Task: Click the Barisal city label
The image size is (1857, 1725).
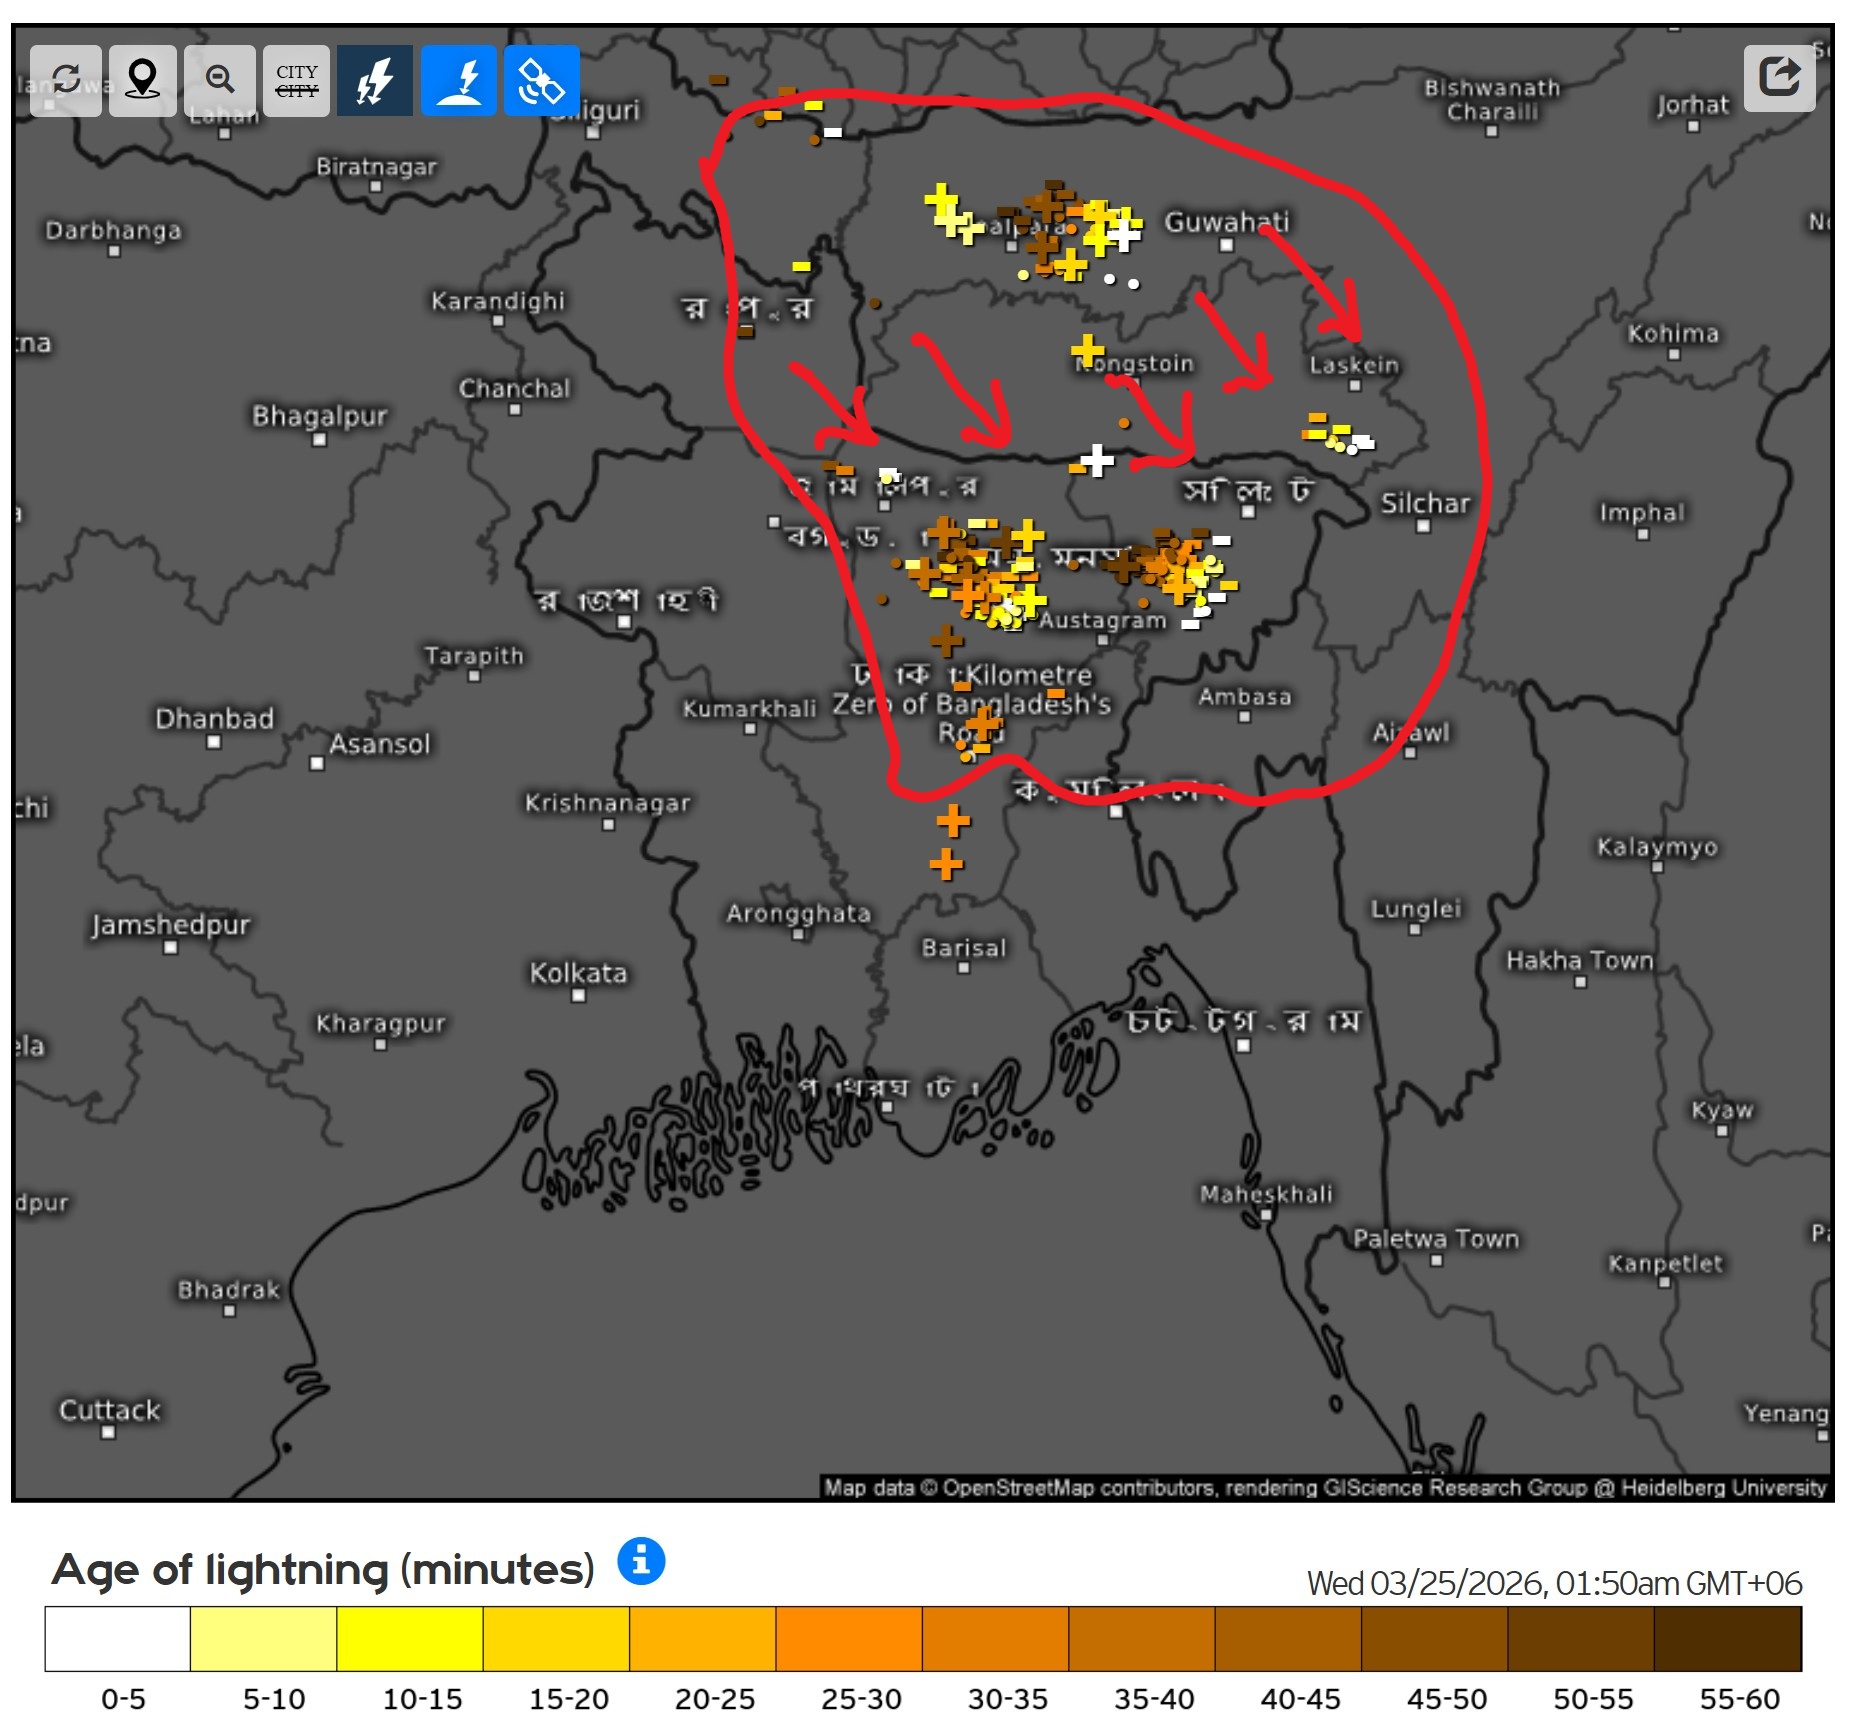Action: point(964,948)
